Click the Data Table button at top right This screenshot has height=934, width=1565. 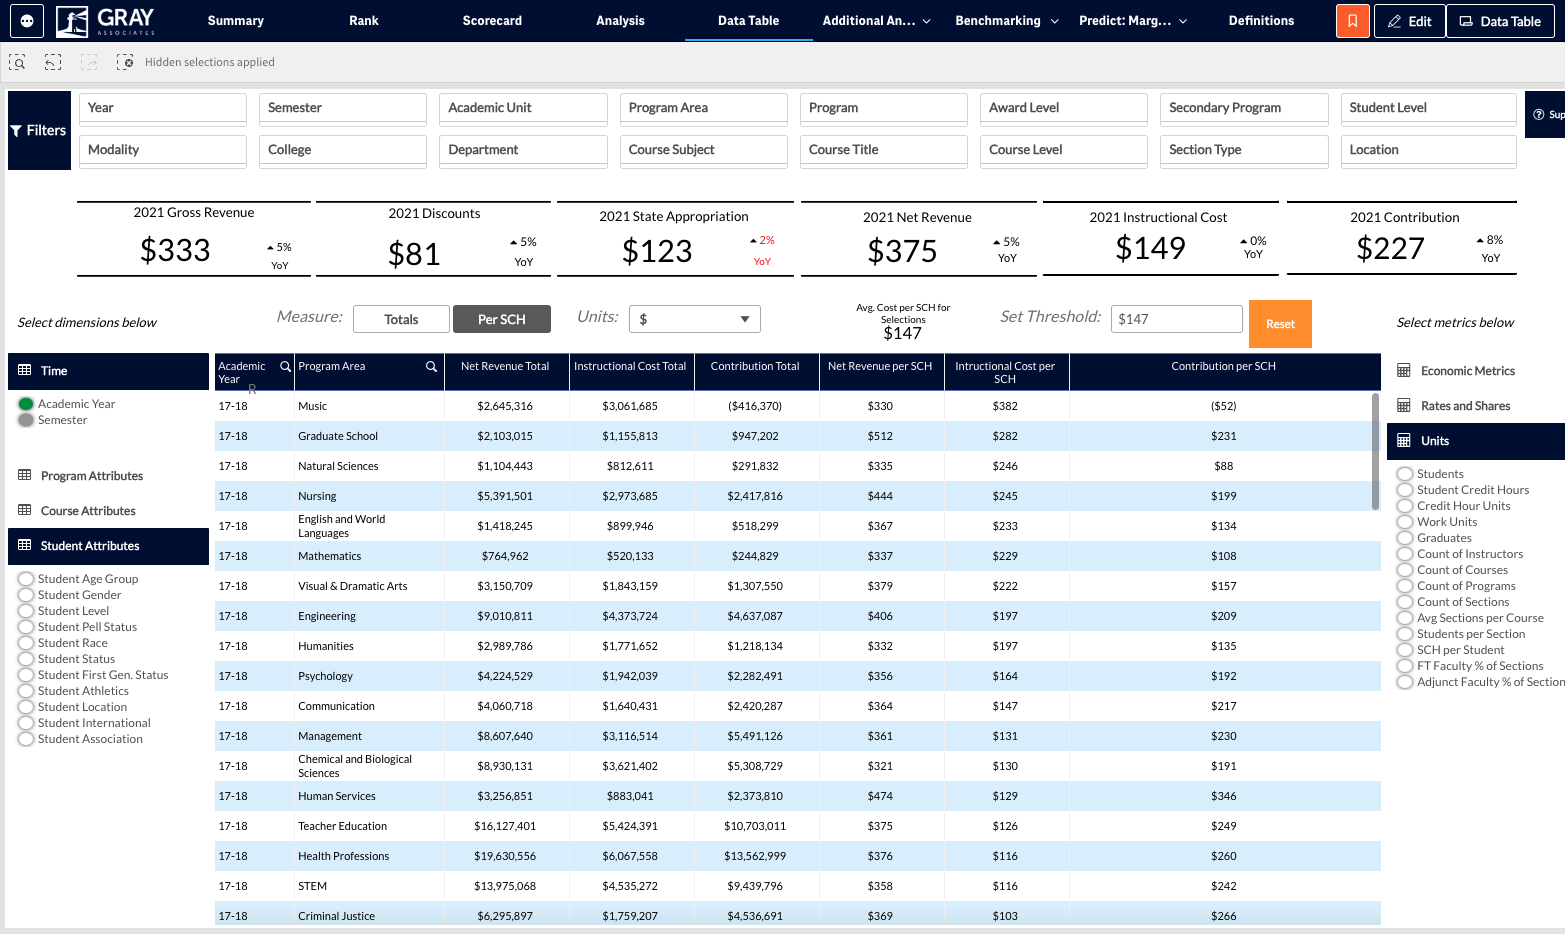tap(1500, 21)
